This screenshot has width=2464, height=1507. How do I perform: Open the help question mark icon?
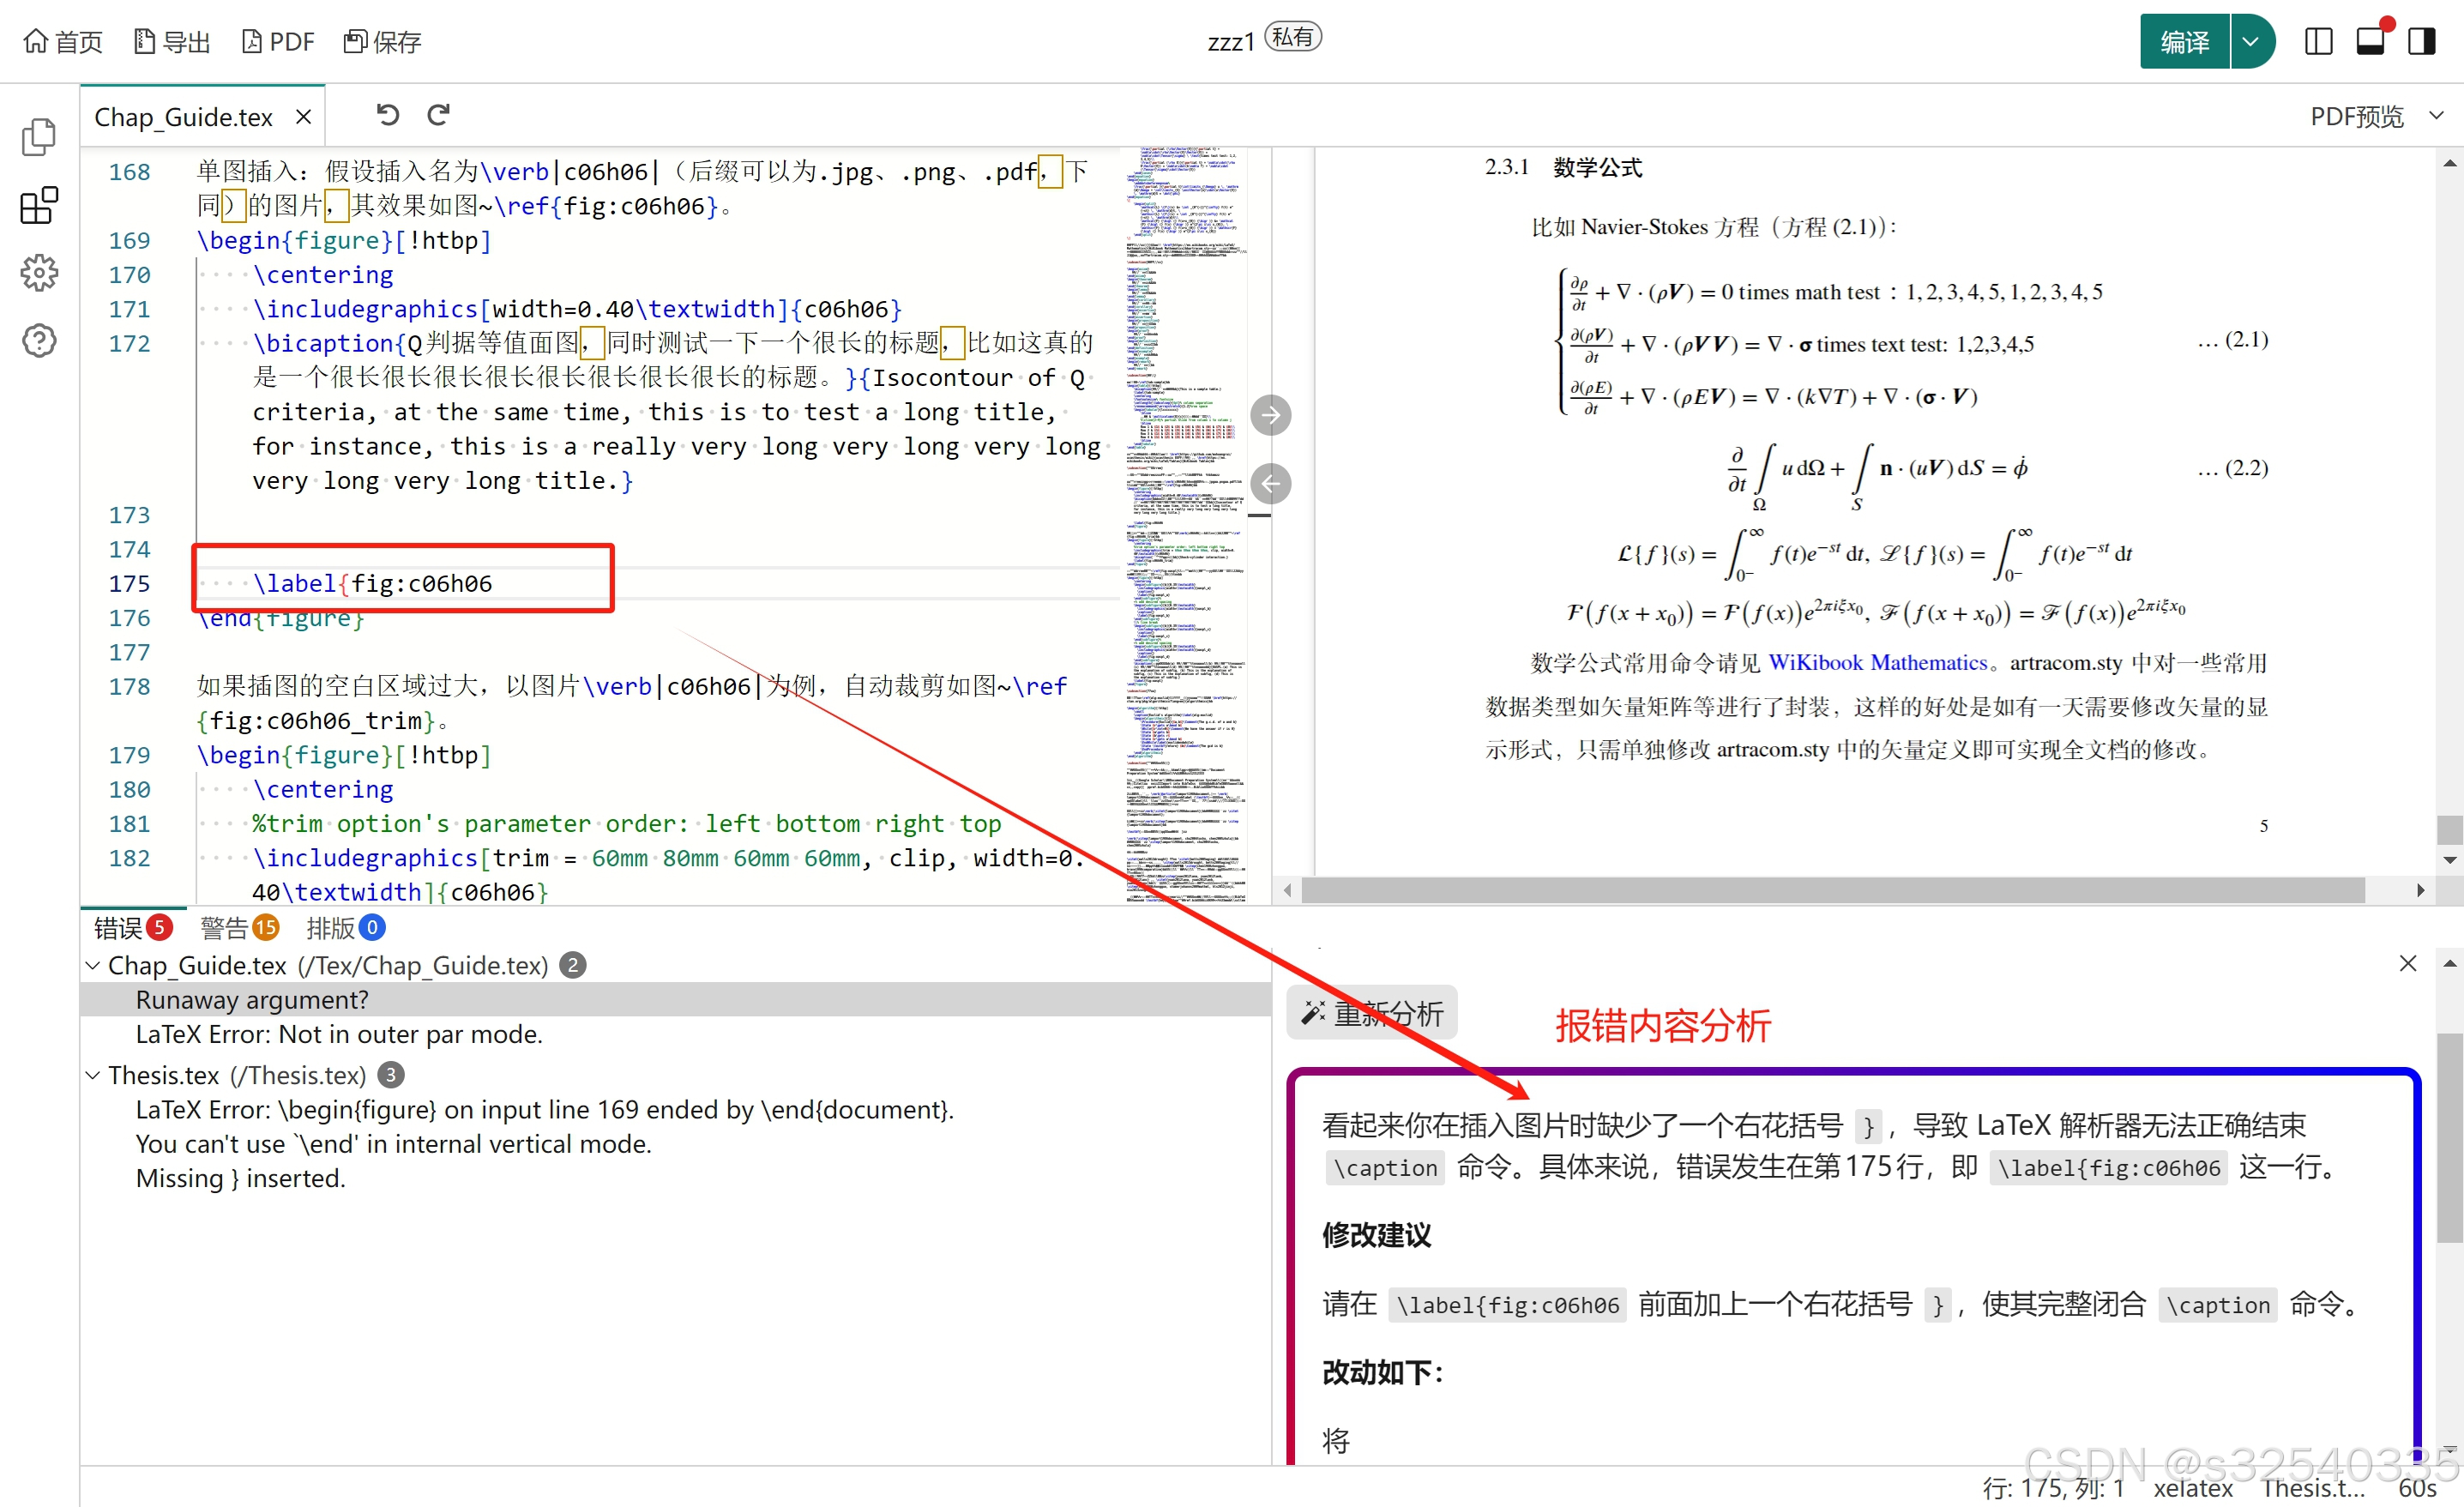tap(39, 341)
